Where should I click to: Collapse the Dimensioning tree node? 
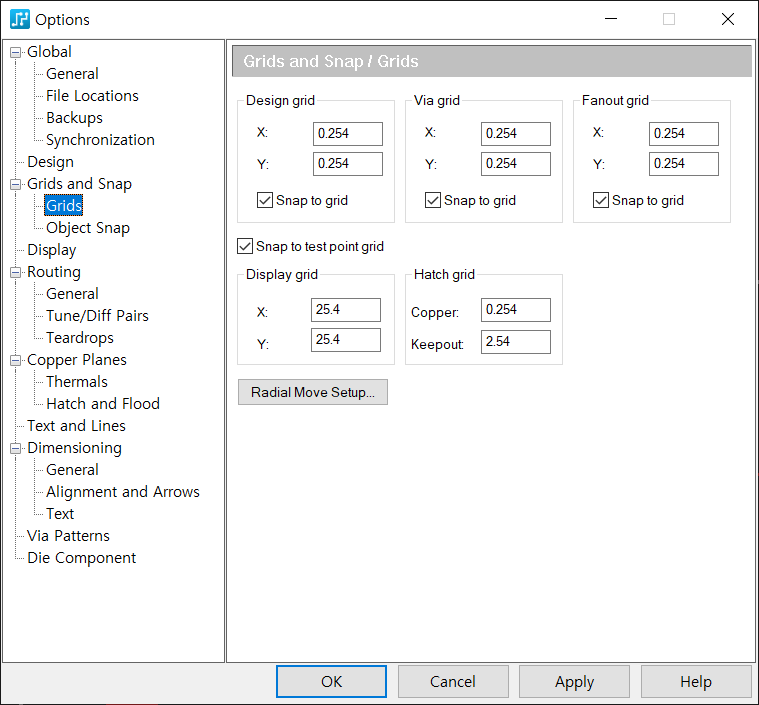15,448
